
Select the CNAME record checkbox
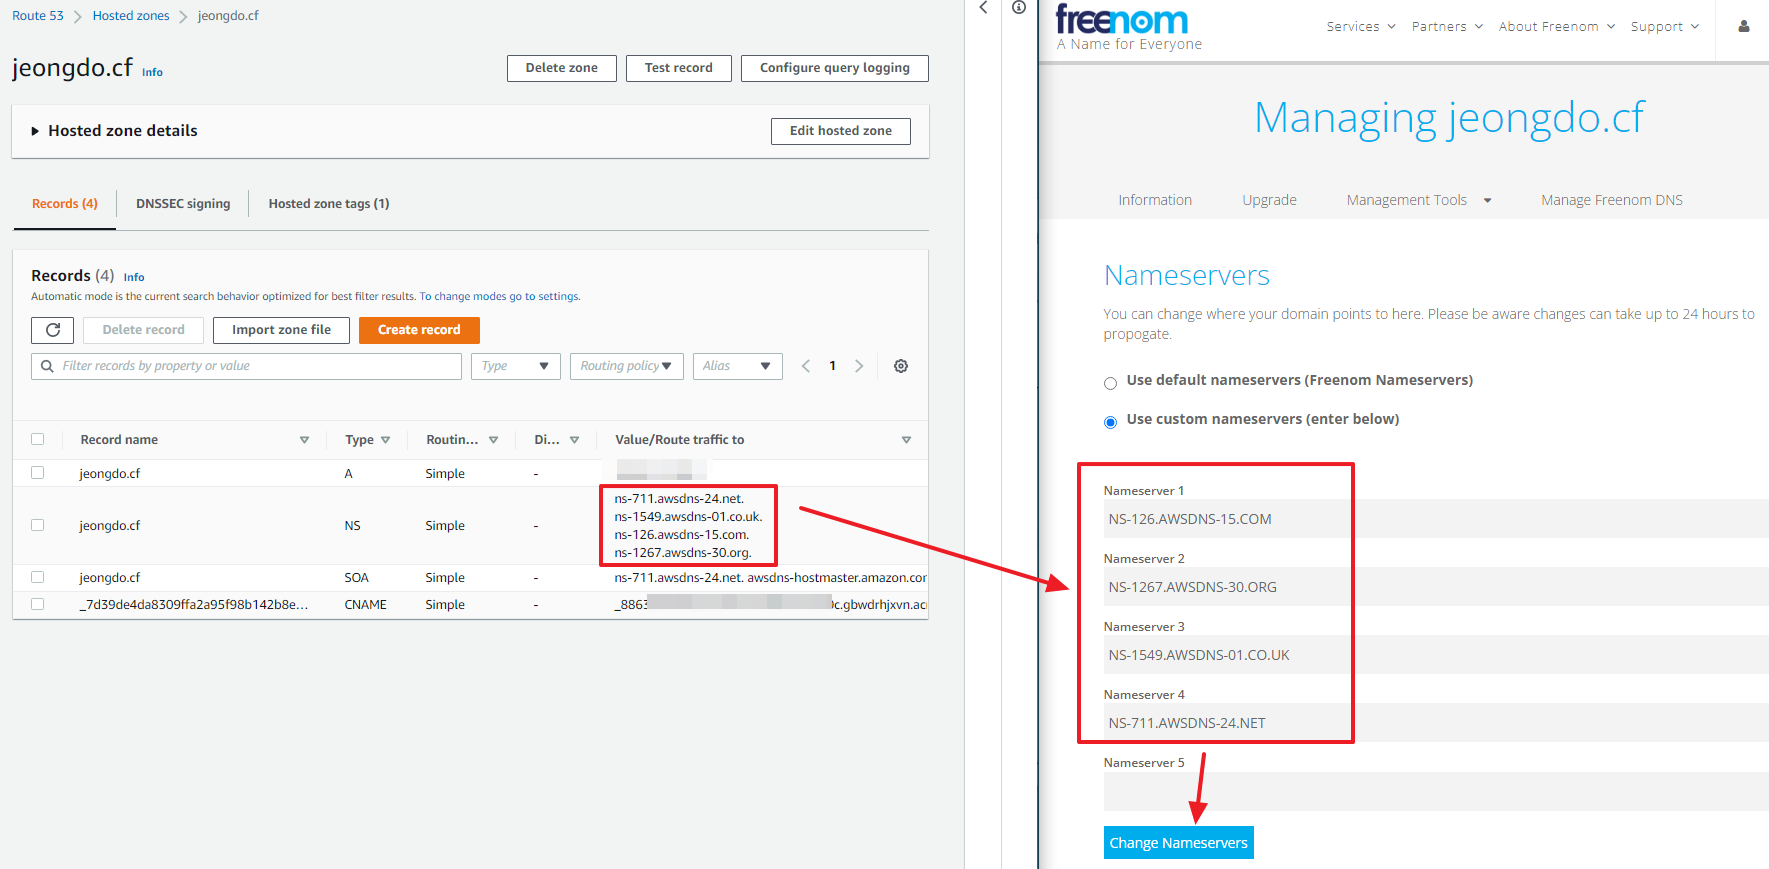tap(38, 604)
